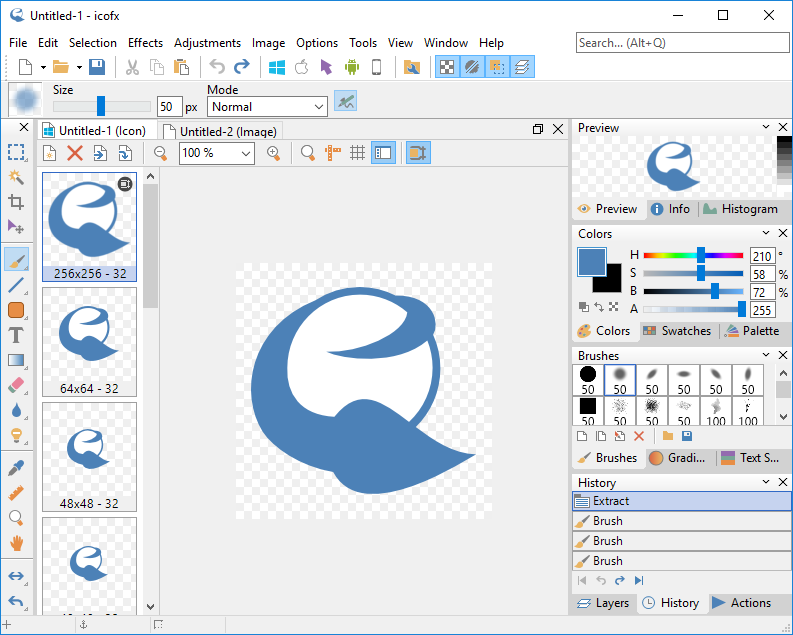Select the Magic Wand tool
Screen dimensions: 793x635
pyautogui.click(x=16, y=177)
